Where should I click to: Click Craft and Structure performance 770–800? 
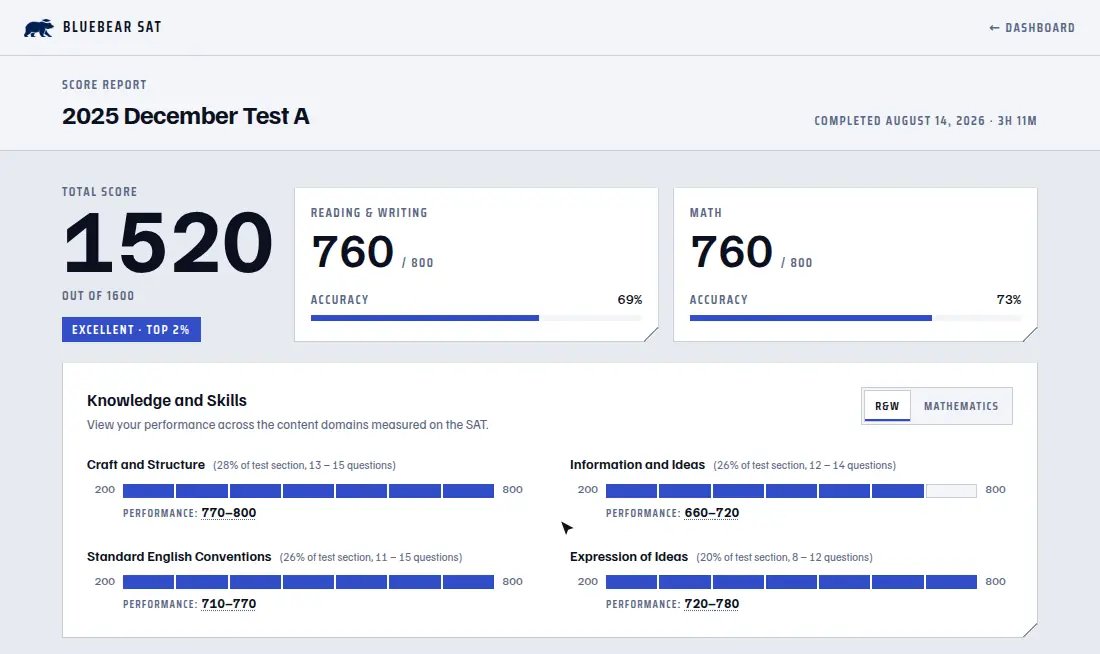(229, 513)
